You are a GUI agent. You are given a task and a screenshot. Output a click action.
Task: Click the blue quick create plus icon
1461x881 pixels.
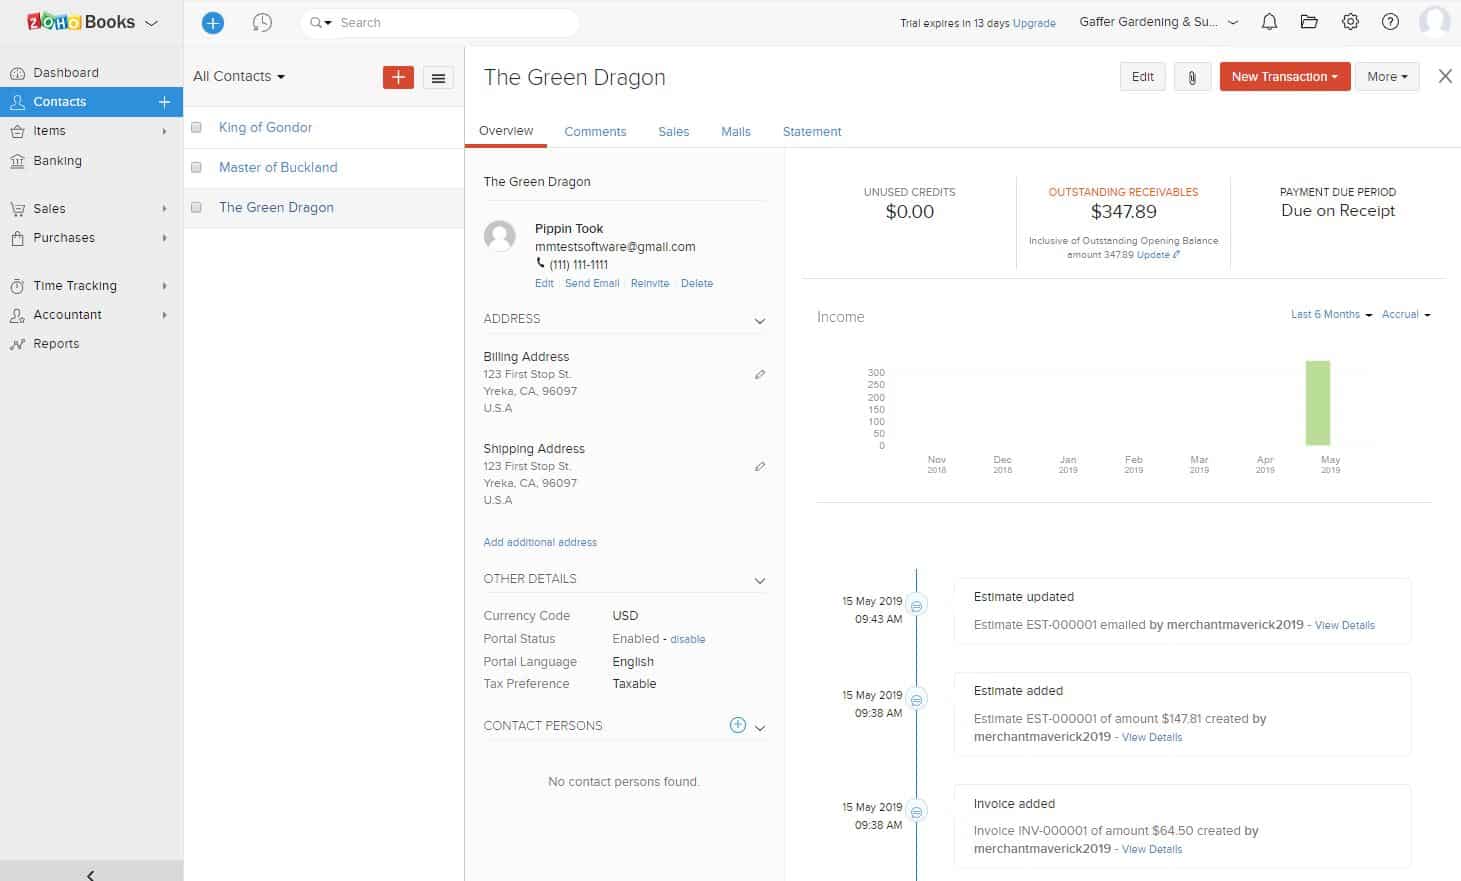point(212,22)
